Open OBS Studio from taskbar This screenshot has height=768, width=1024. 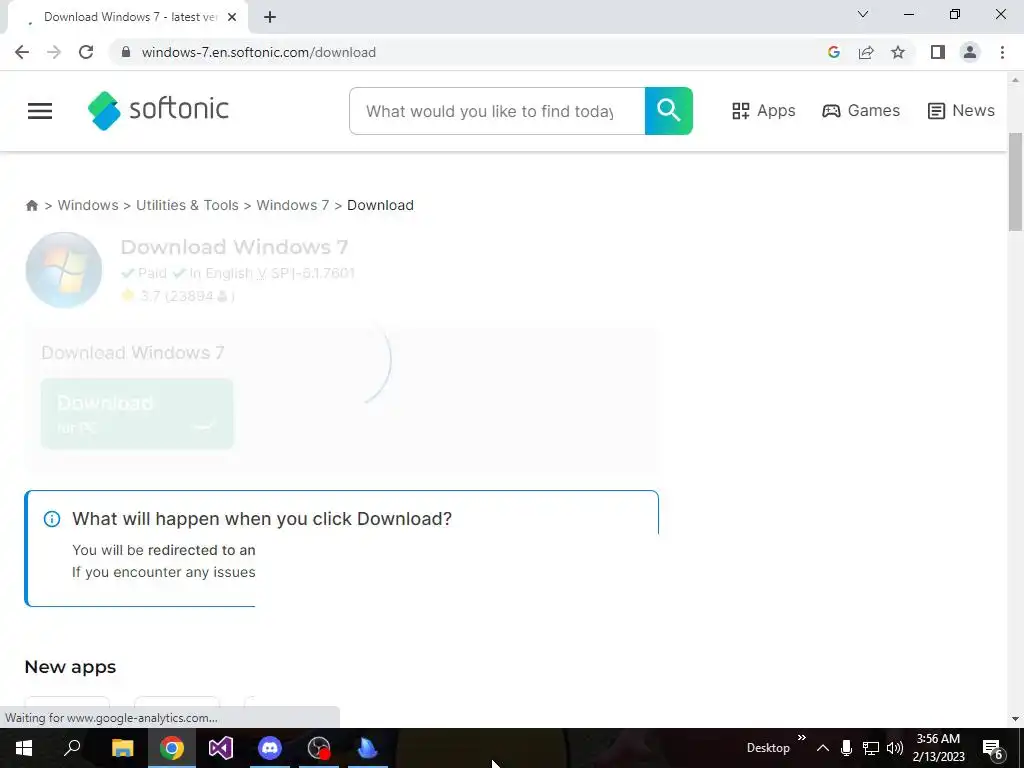coord(319,748)
